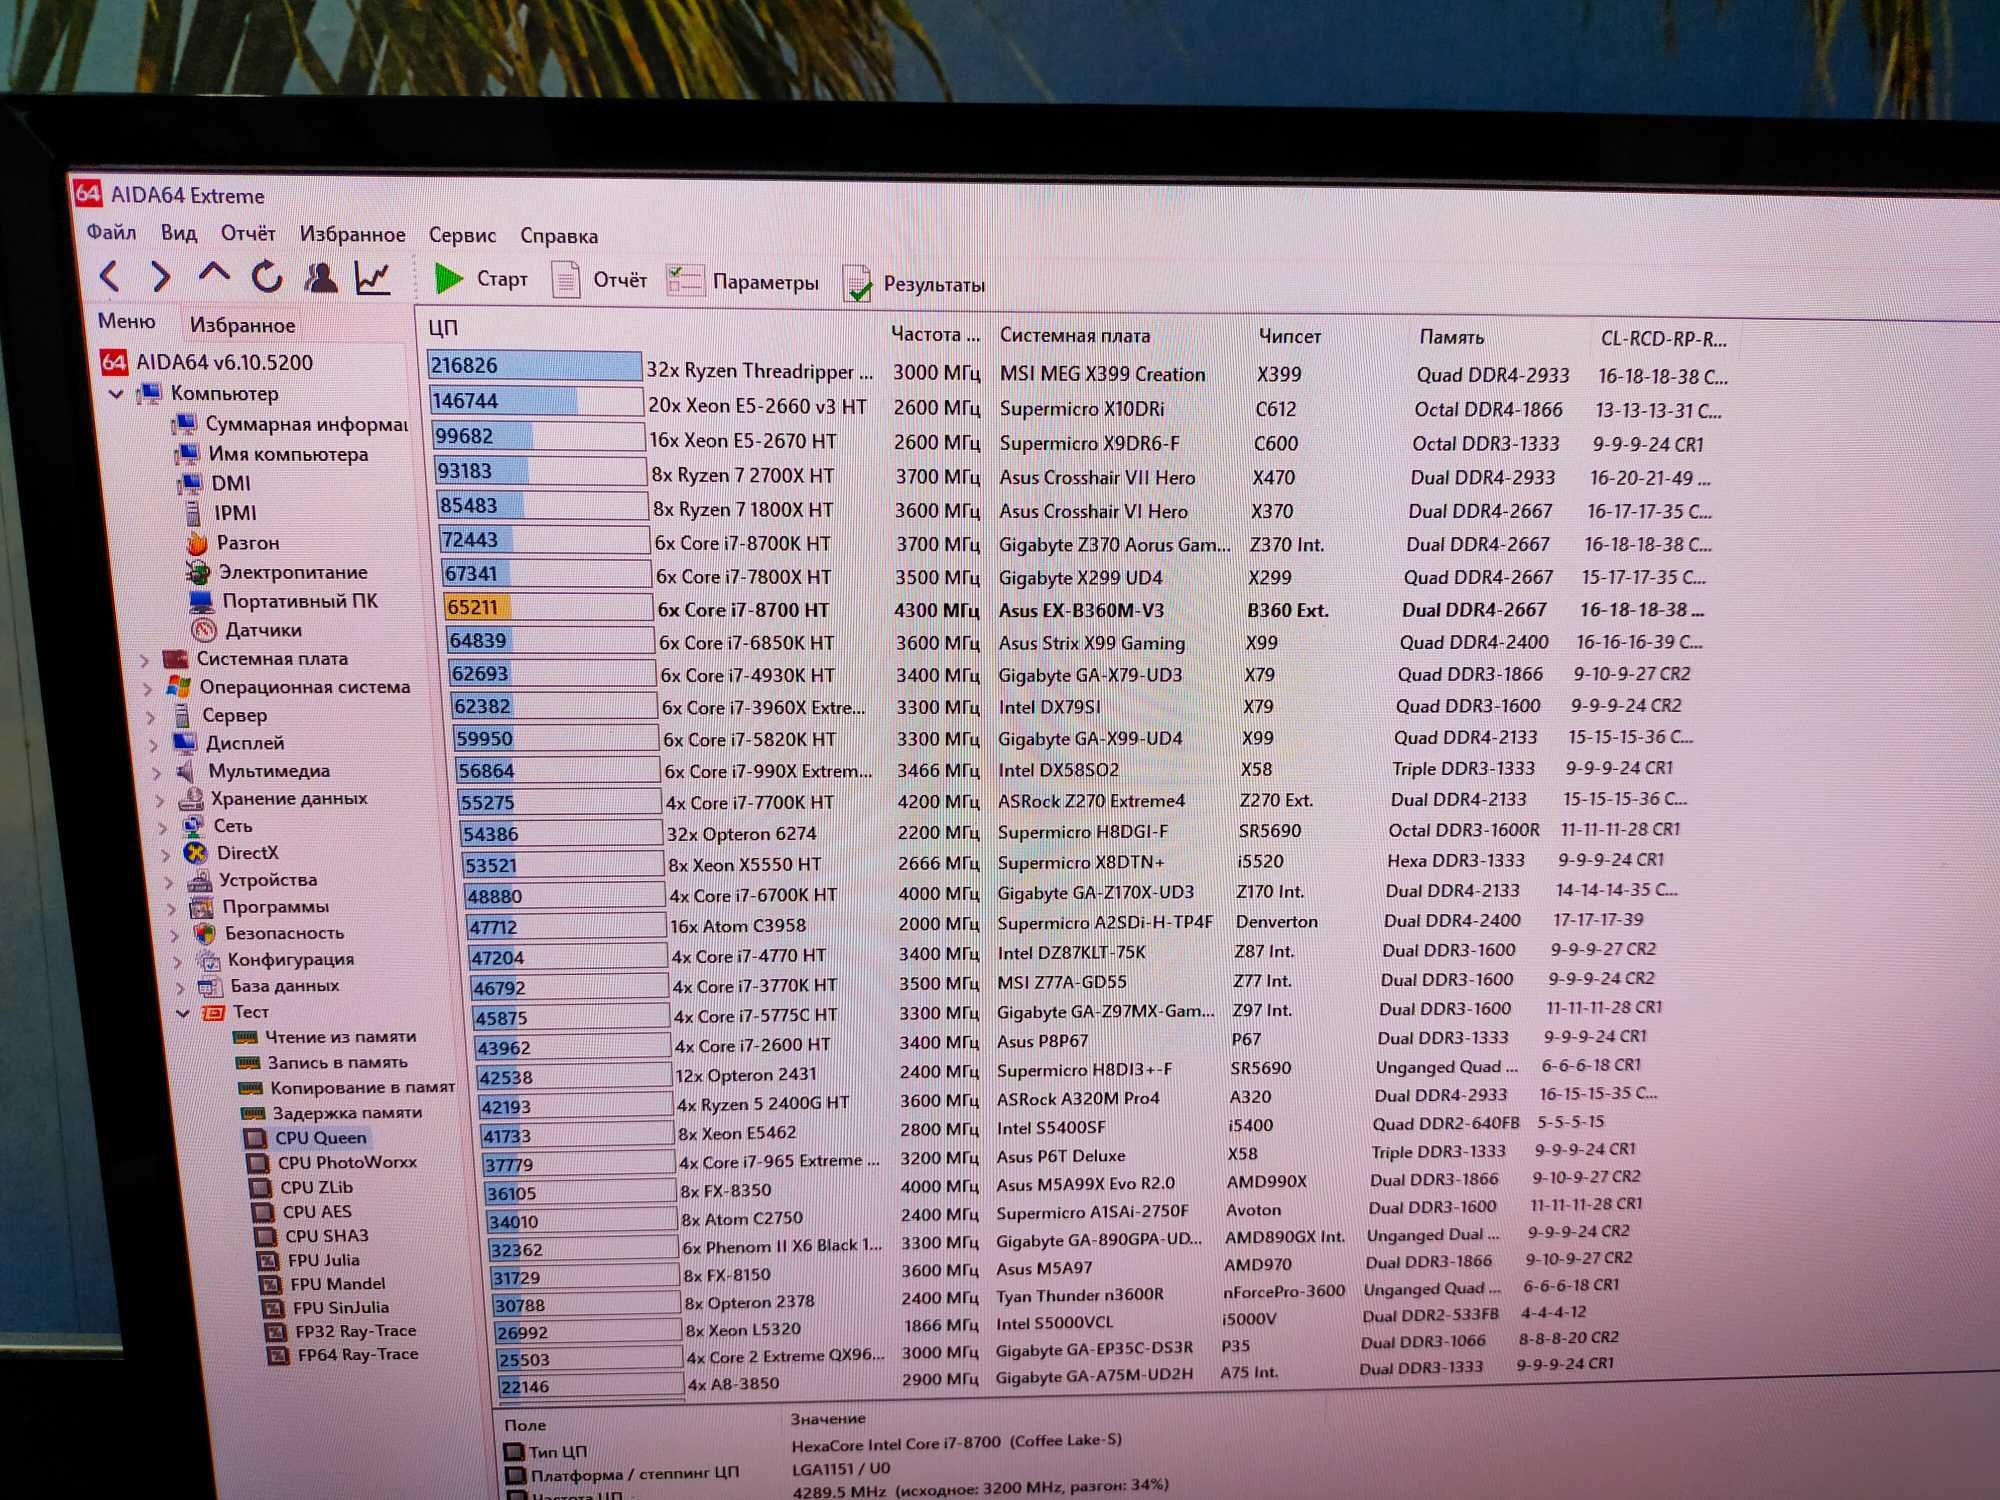
Task: Open Суммарная информация item
Action: point(290,424)
